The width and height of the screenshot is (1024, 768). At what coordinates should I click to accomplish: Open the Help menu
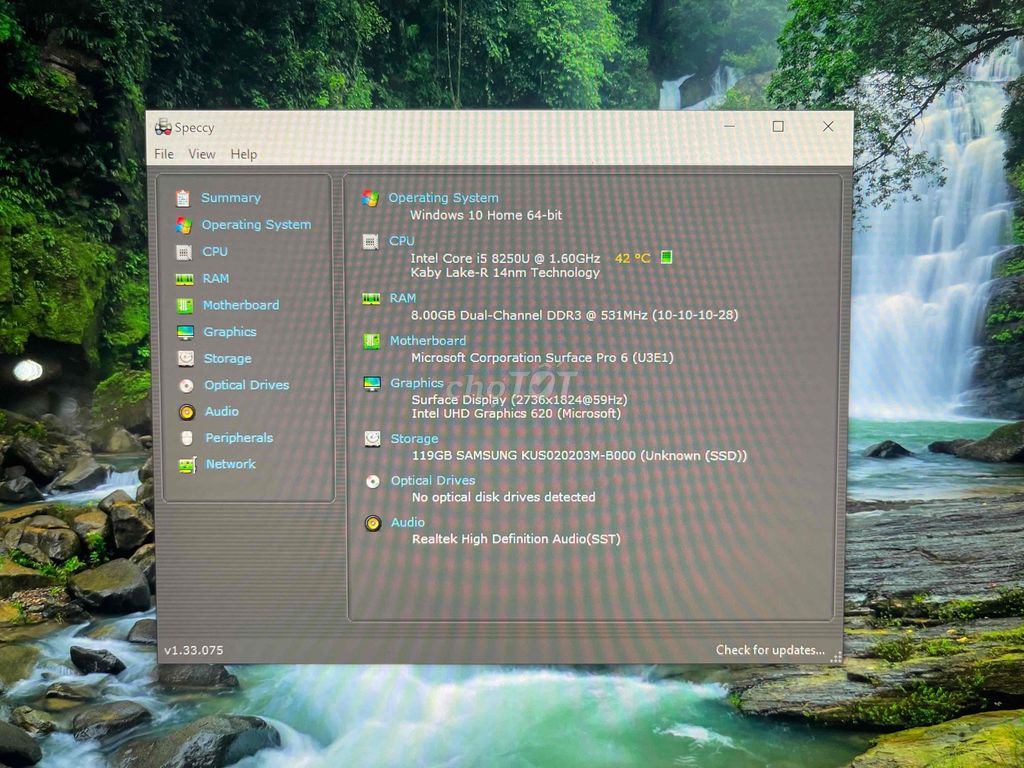pos(244,154)
